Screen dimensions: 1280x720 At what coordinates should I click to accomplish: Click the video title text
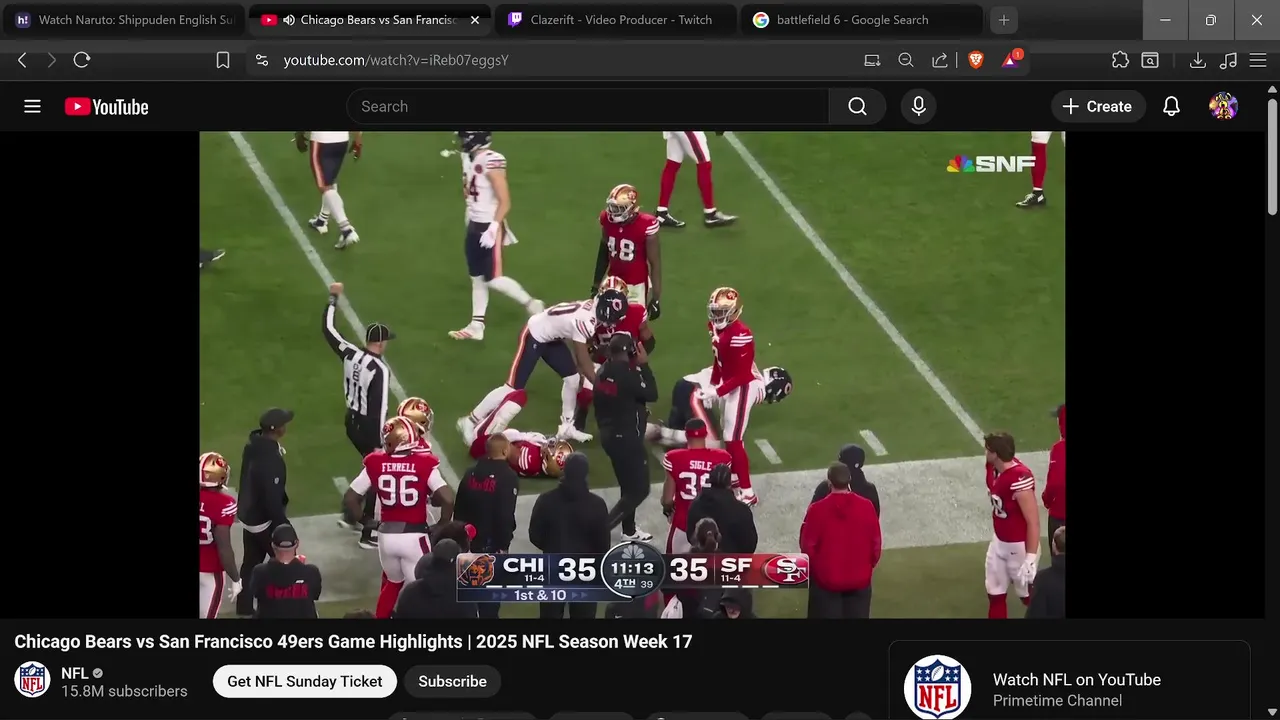pyautogui.click(x=353, y=641)
